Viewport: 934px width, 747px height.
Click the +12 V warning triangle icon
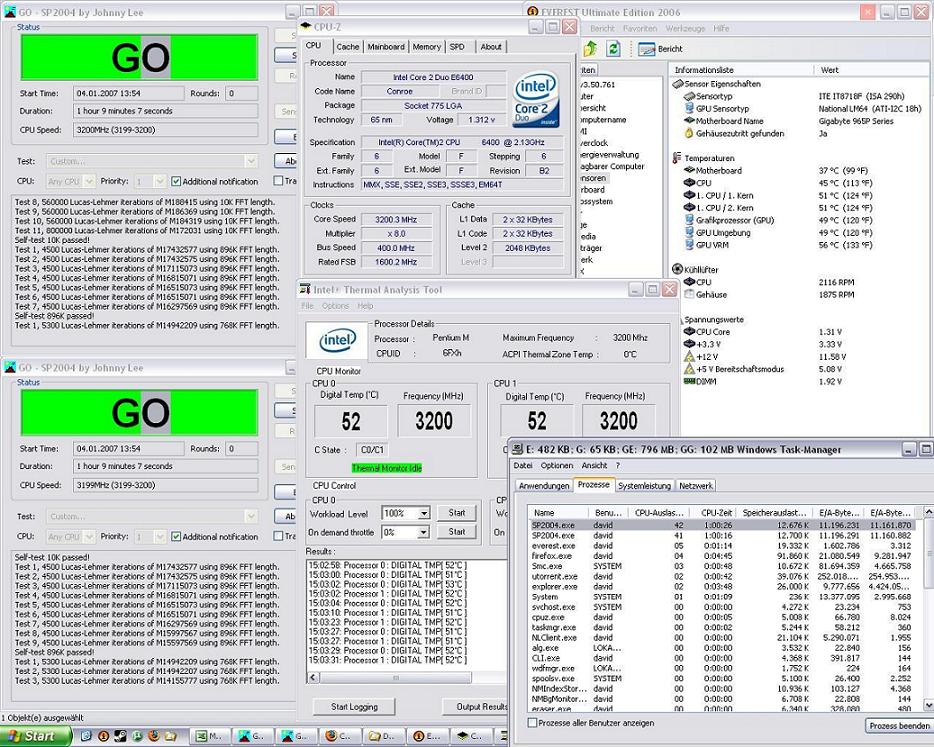click(x=689, y=356)
